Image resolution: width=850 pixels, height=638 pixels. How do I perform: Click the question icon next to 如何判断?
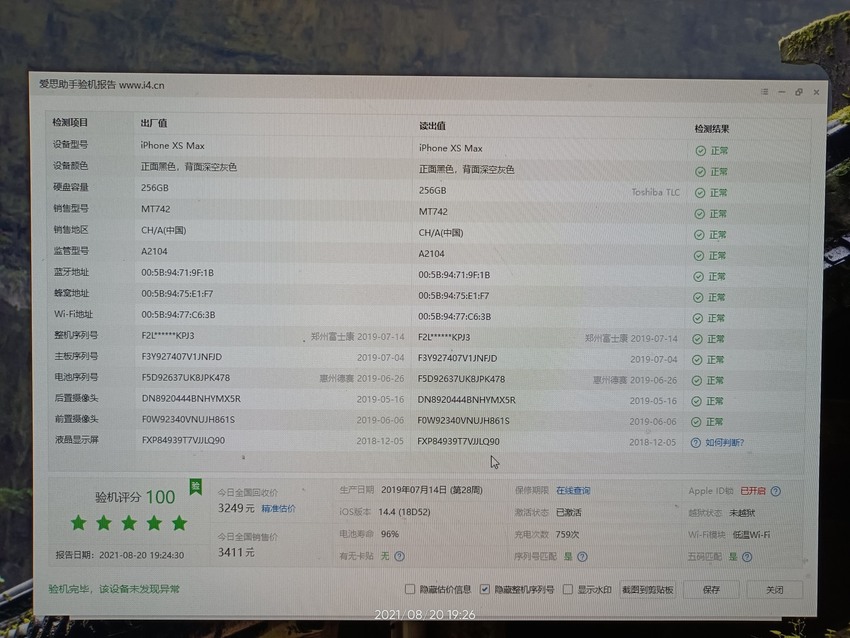click(x=696, y=443)
